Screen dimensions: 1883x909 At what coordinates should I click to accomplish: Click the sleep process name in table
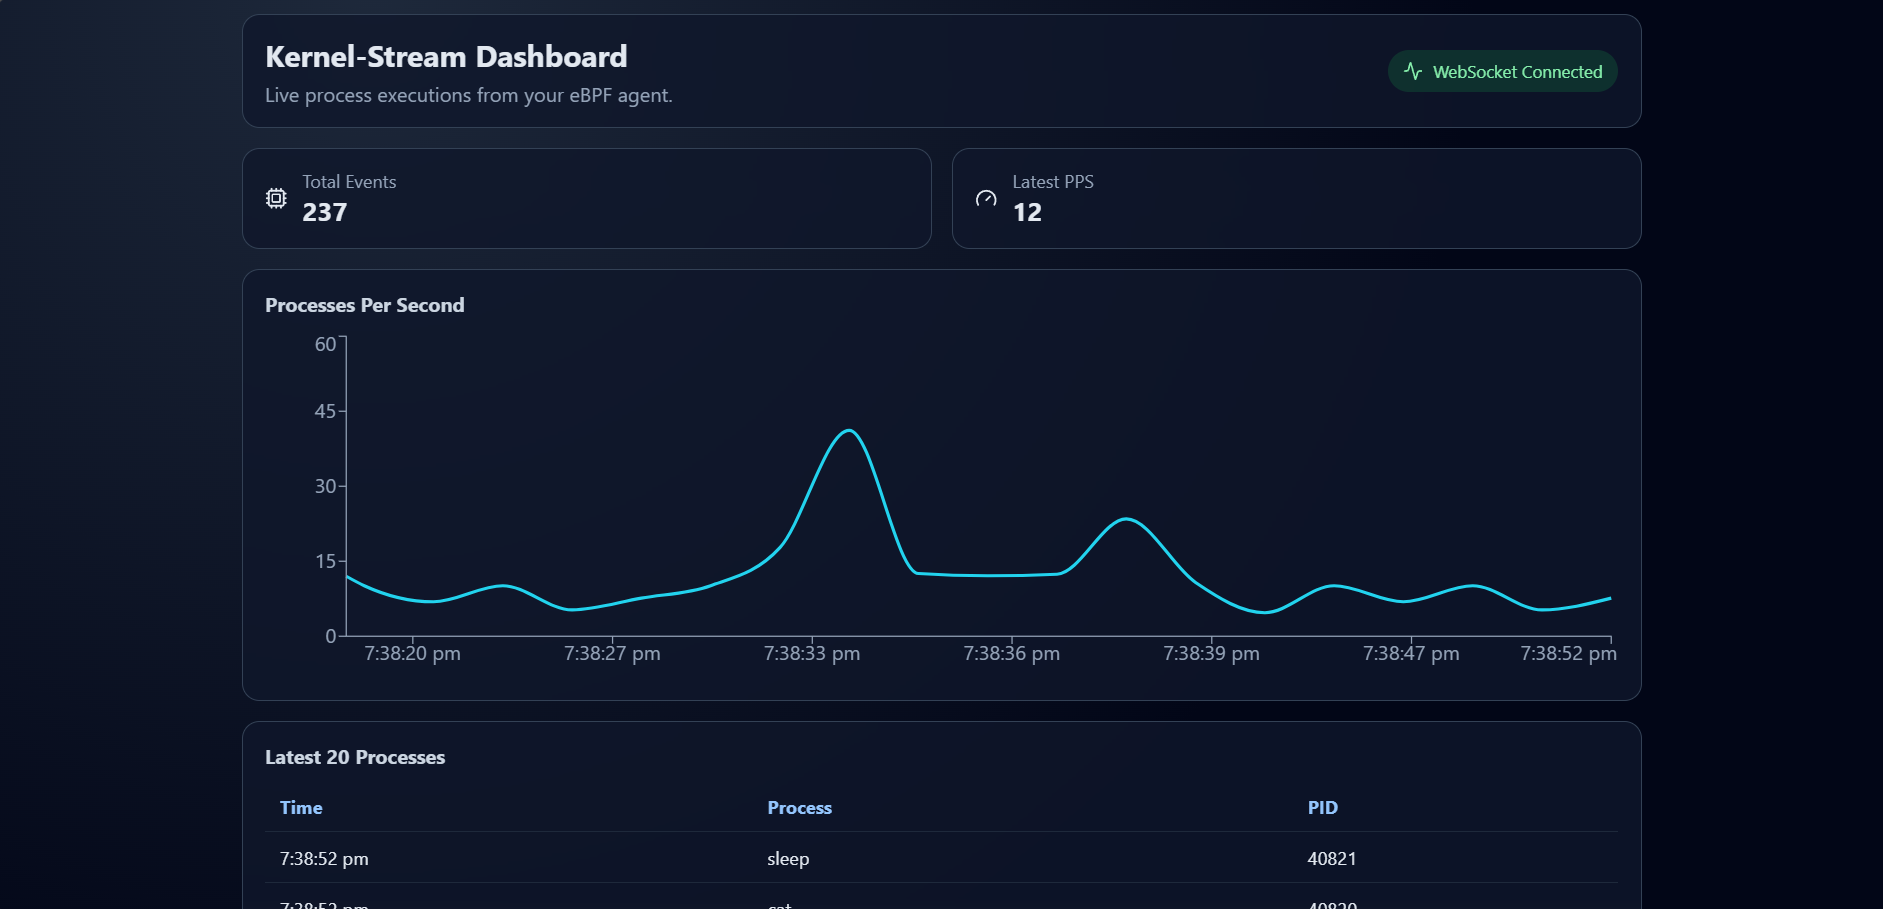click(x=788, y=859)
